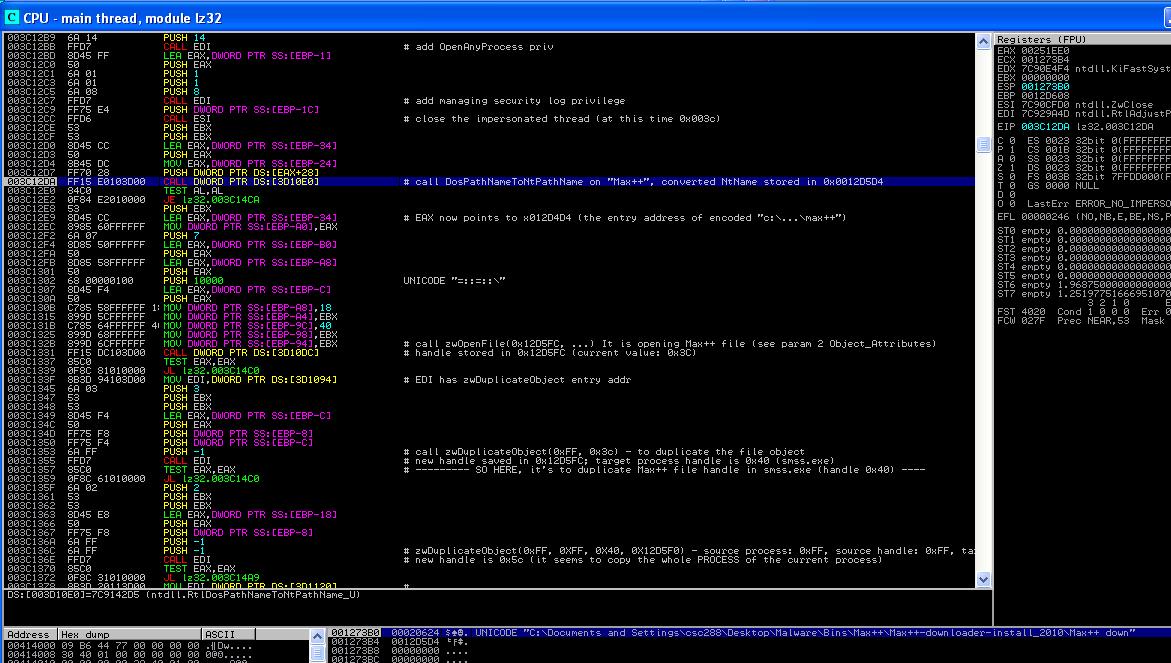Click the comment about closing the impersonated thread
The width and height of the screenshot is (1171, 663).
tap(562, 119)
